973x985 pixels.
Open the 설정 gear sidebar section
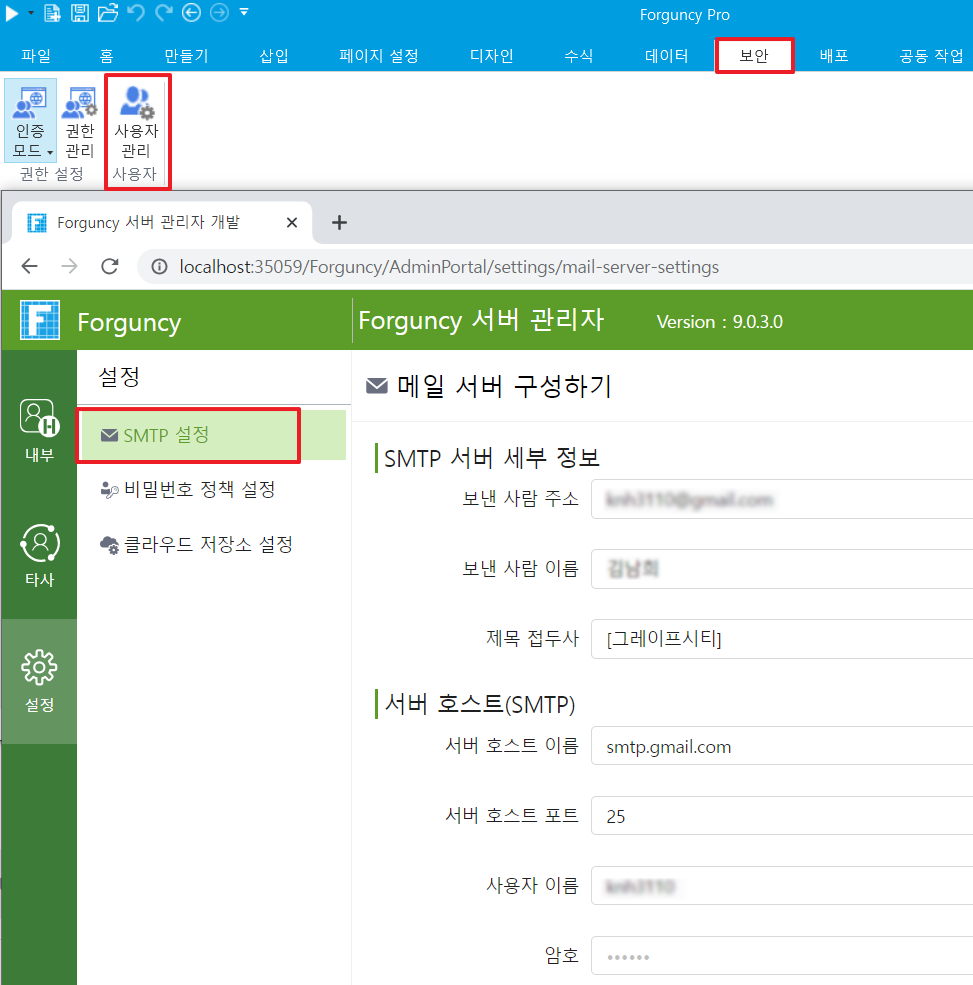point(40,681)
